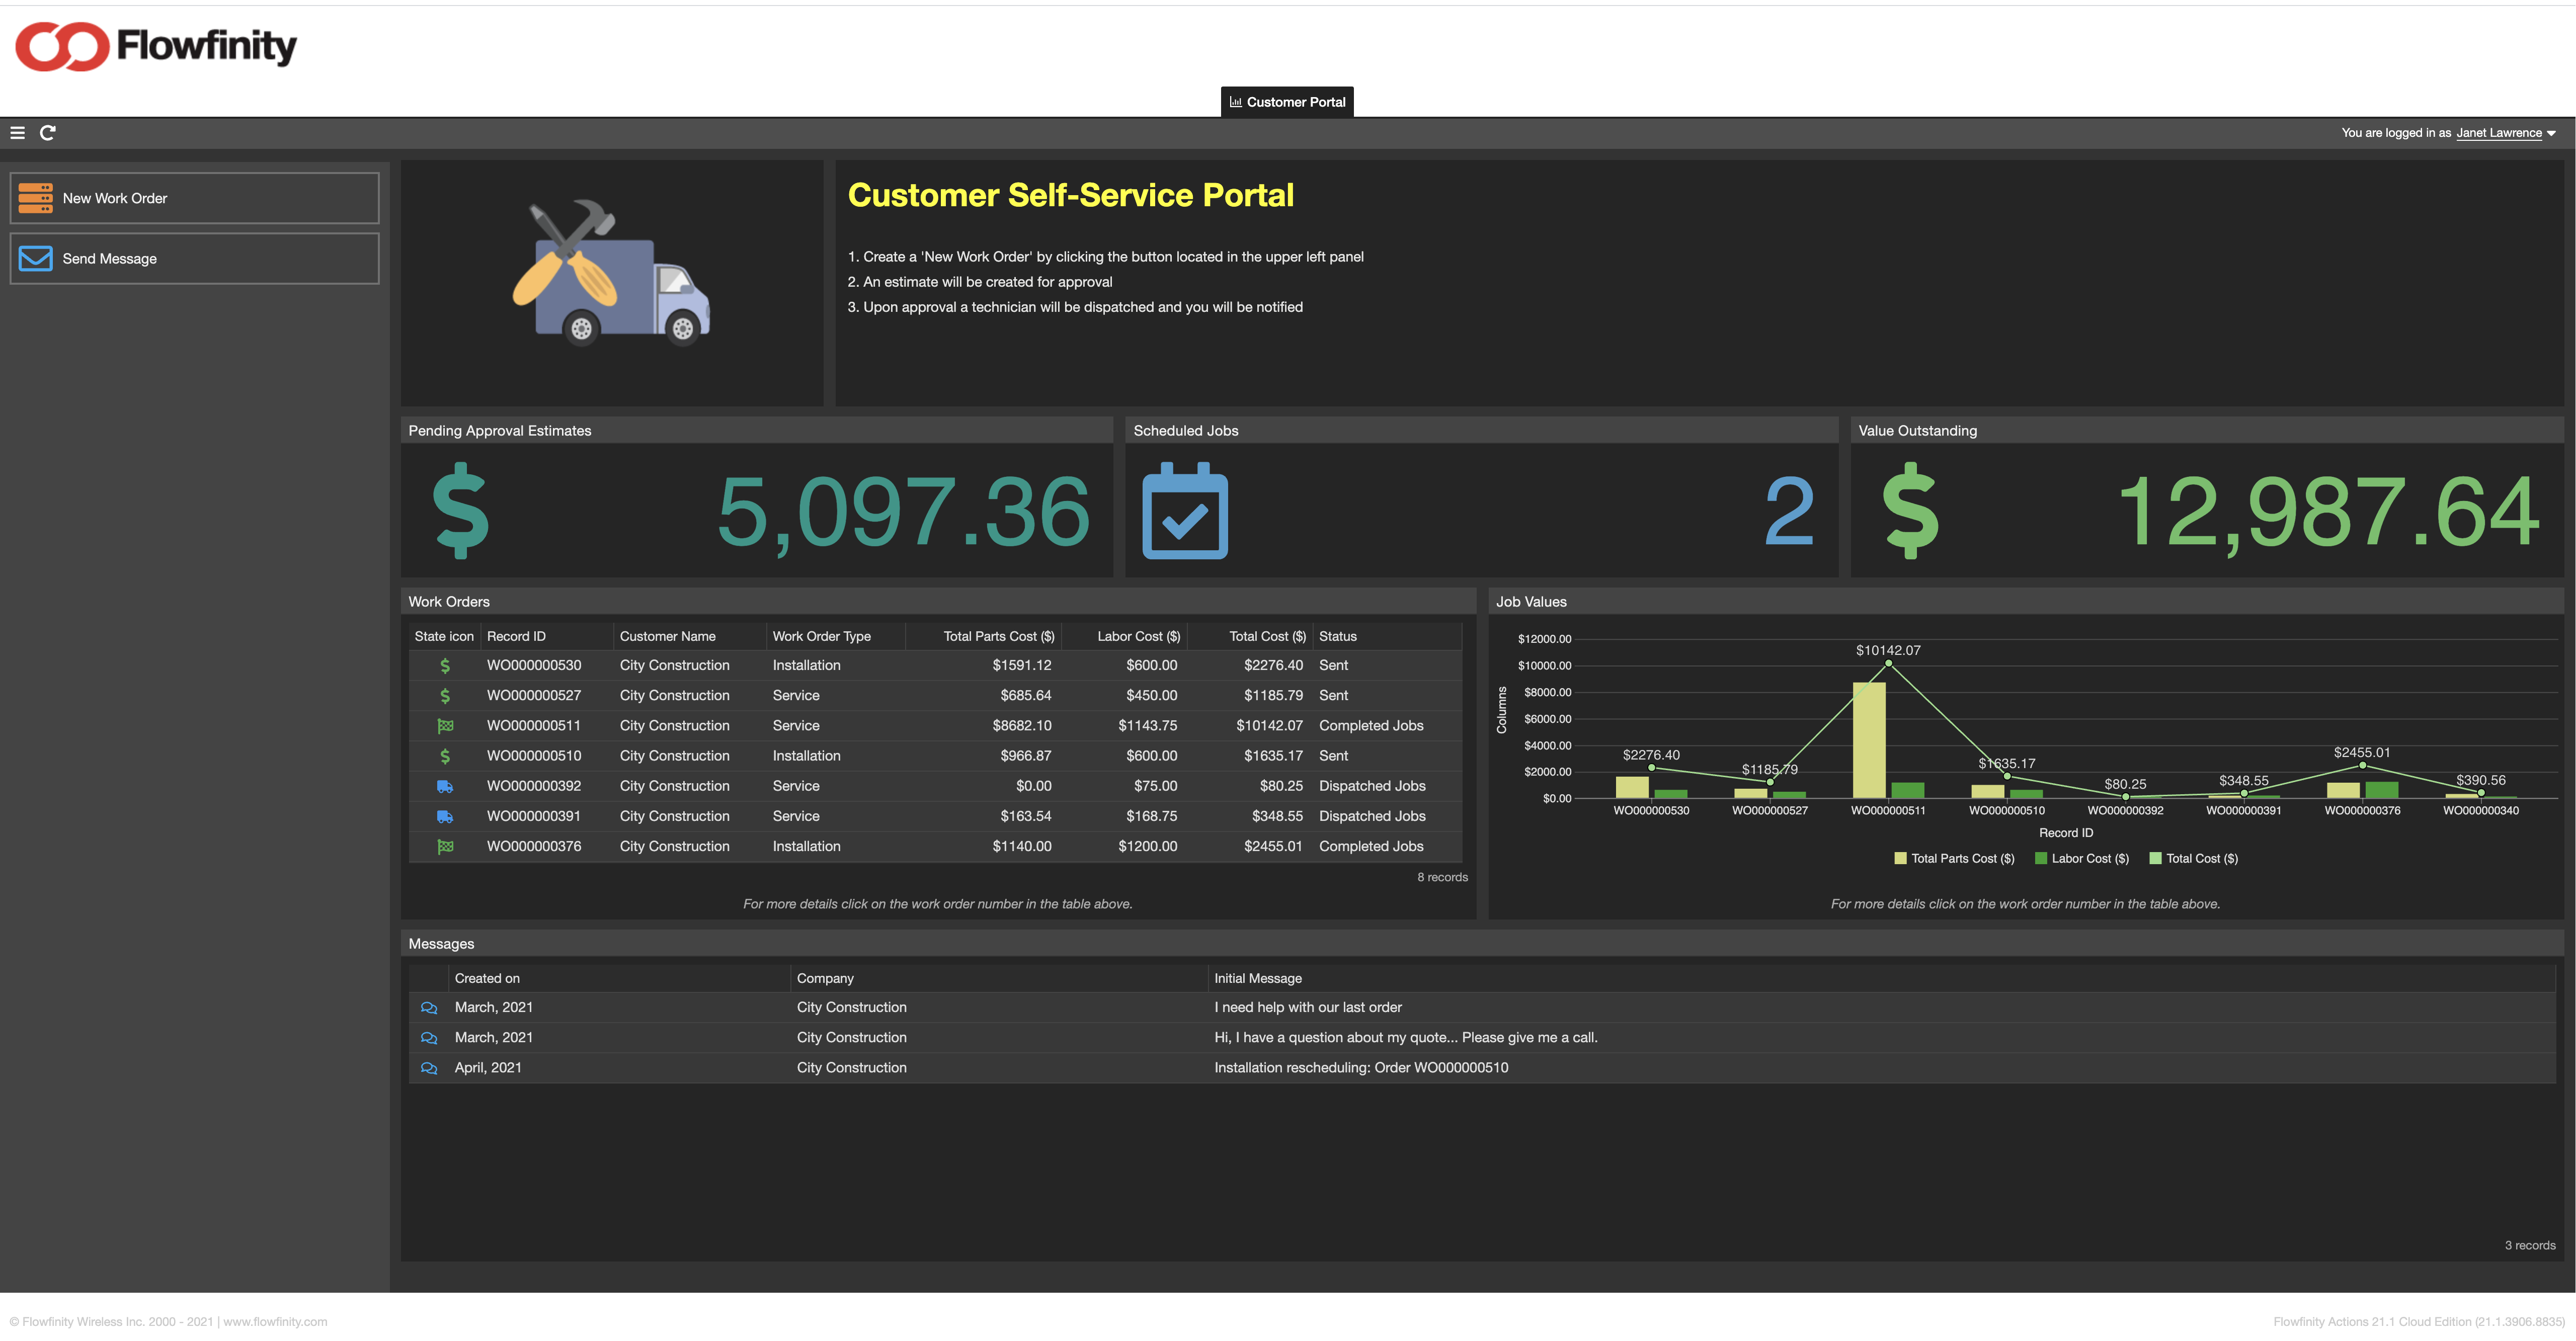Toggle Total Cost legend series
The height and width of the screenshot is (1341, 2576).
[2194, 859]
